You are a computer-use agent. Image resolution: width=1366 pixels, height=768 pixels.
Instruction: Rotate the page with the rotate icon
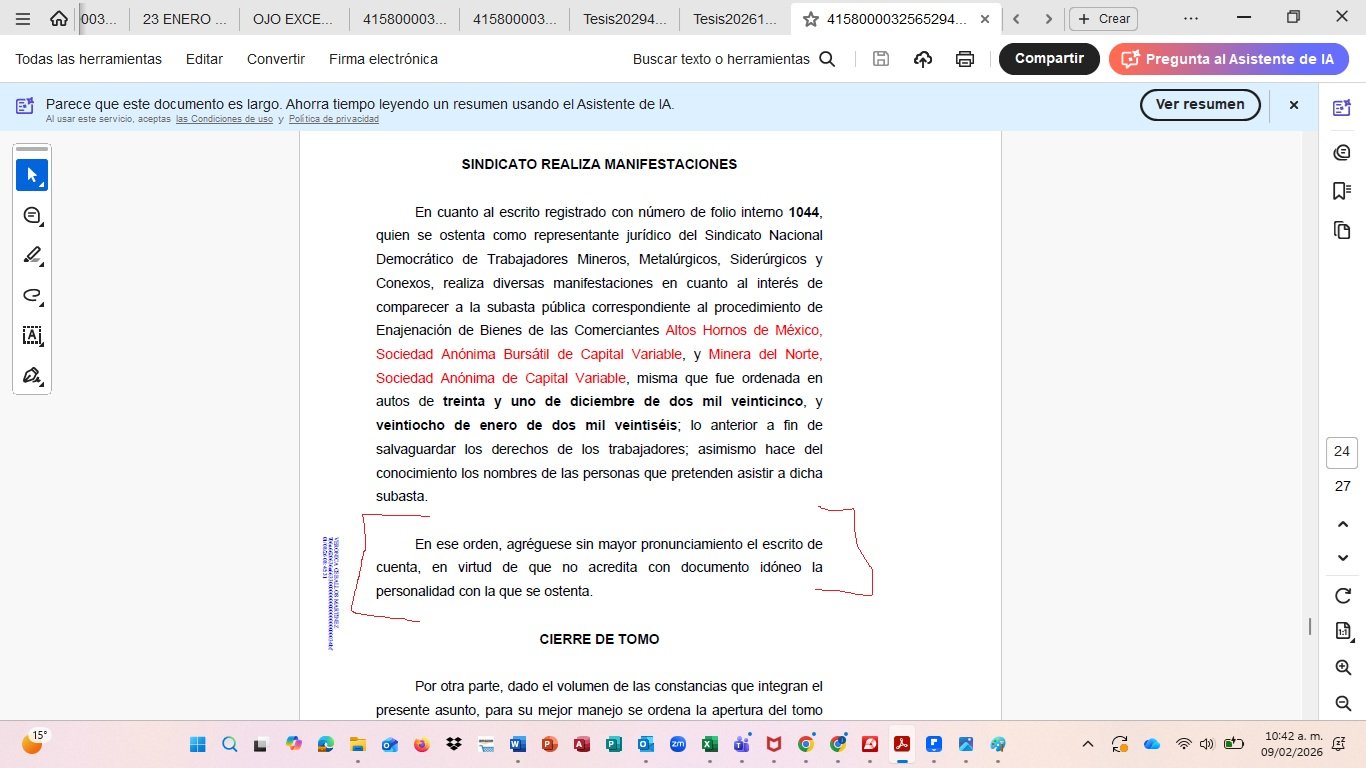[1342, 595]
